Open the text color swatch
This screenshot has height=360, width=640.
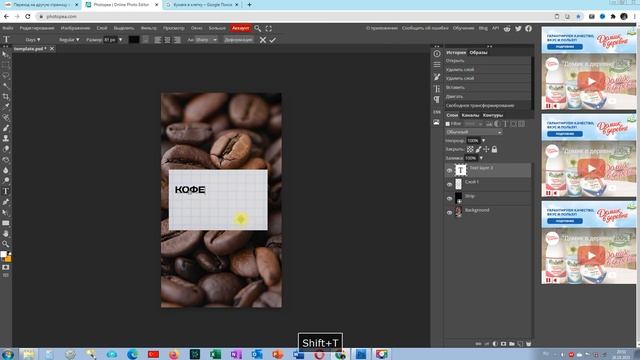click(x=134, y=40)
